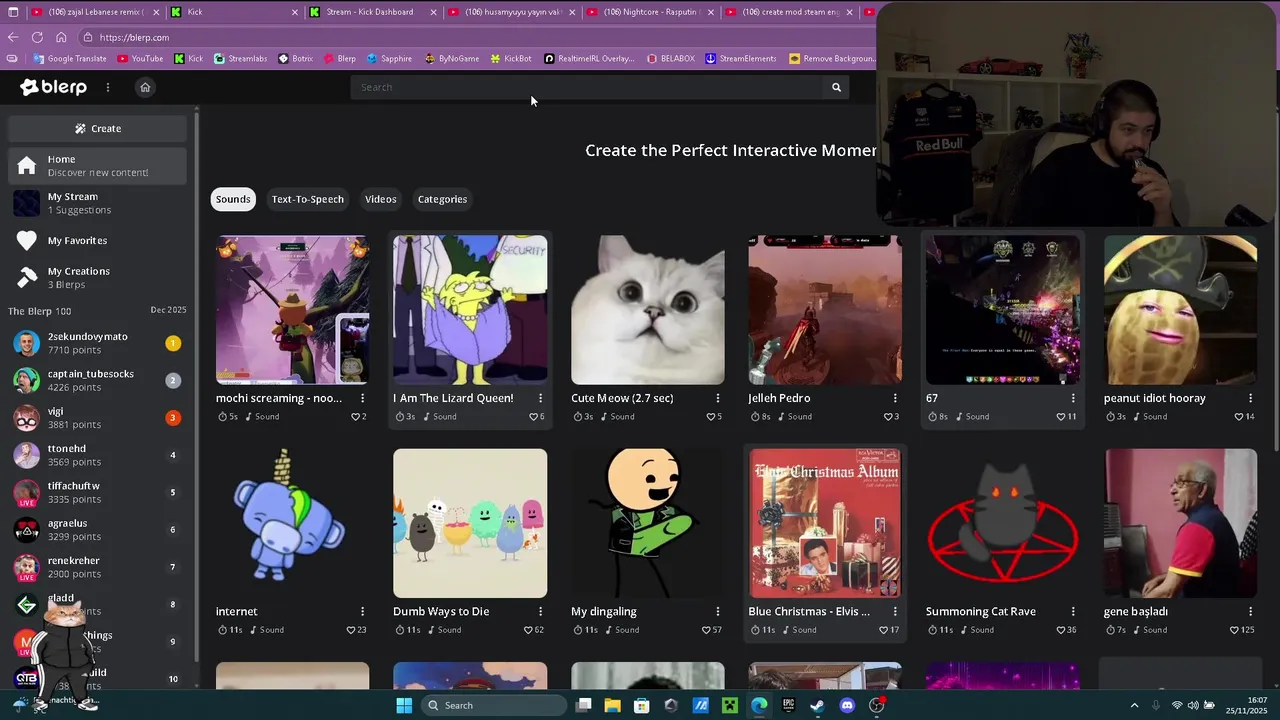Viewport: 1280px width, 720px height.
Task: Favorite the mochi screaming sound heart
Action: (355, 417)
